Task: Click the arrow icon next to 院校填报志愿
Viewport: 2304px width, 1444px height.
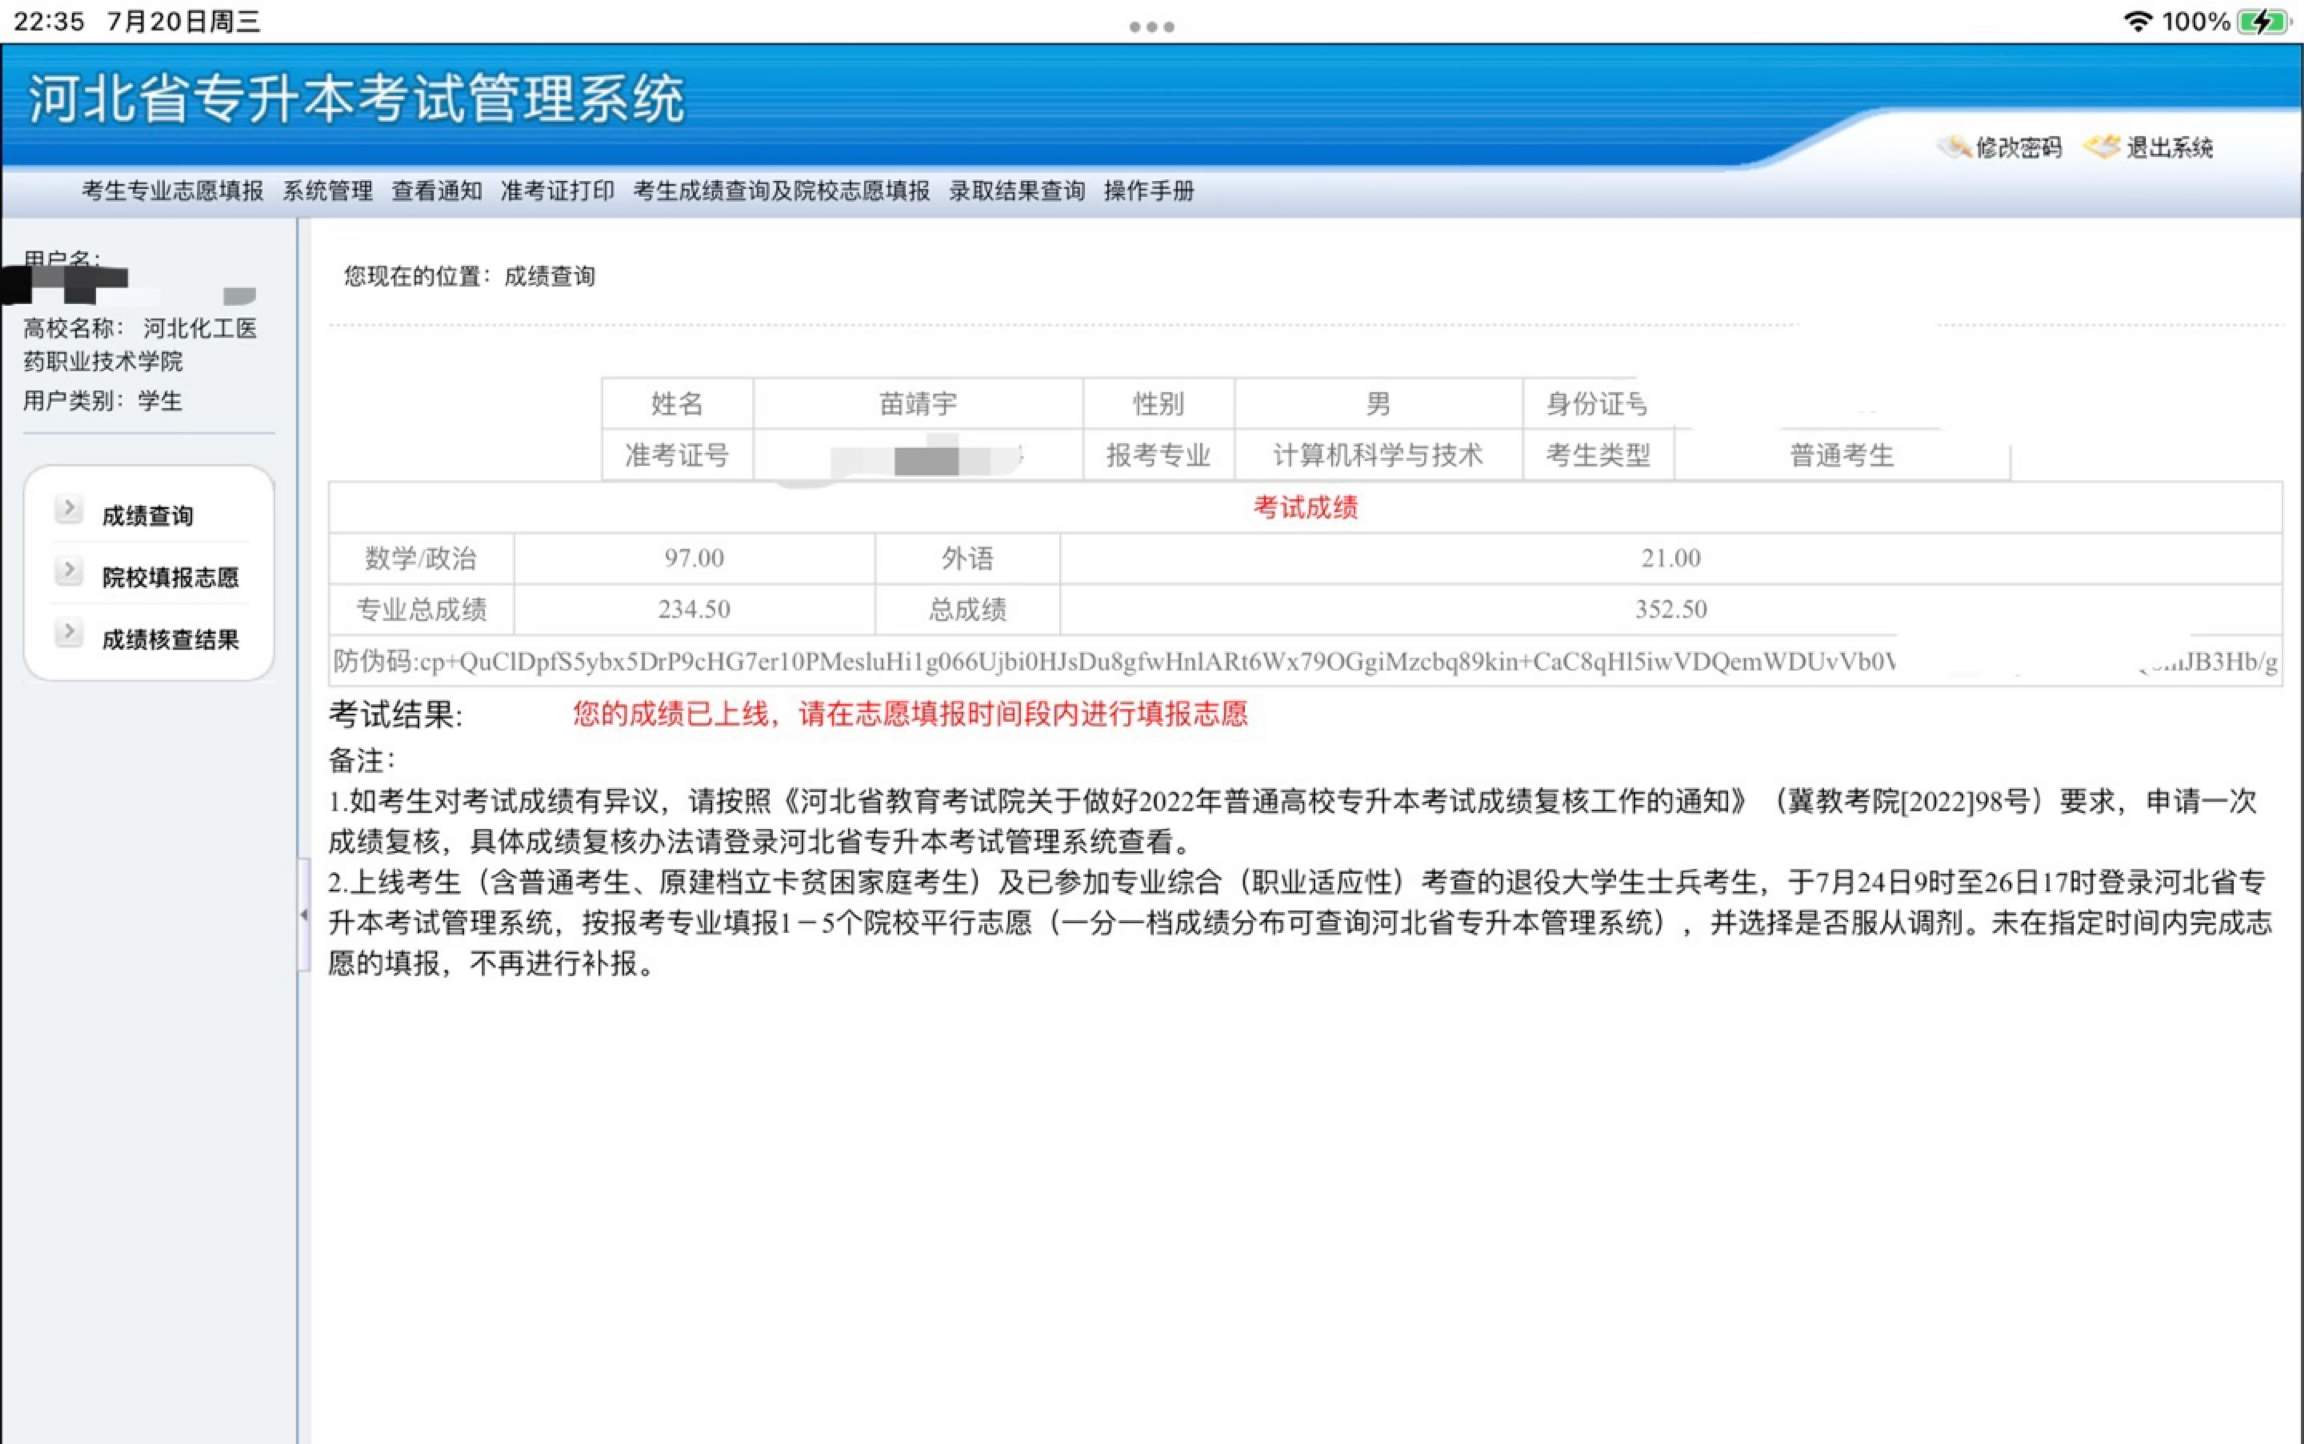Action: coord(68,571)
